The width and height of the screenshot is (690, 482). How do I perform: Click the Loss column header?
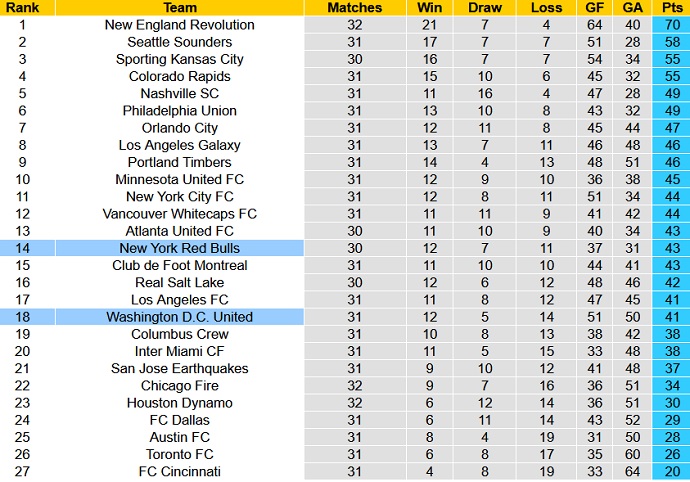click(x=547, y=8)
